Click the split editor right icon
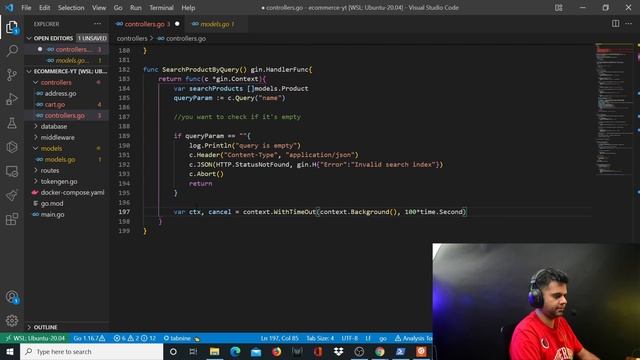Viewport: 640px width, 360px height. pyautogui.click(x=616, y=24)
